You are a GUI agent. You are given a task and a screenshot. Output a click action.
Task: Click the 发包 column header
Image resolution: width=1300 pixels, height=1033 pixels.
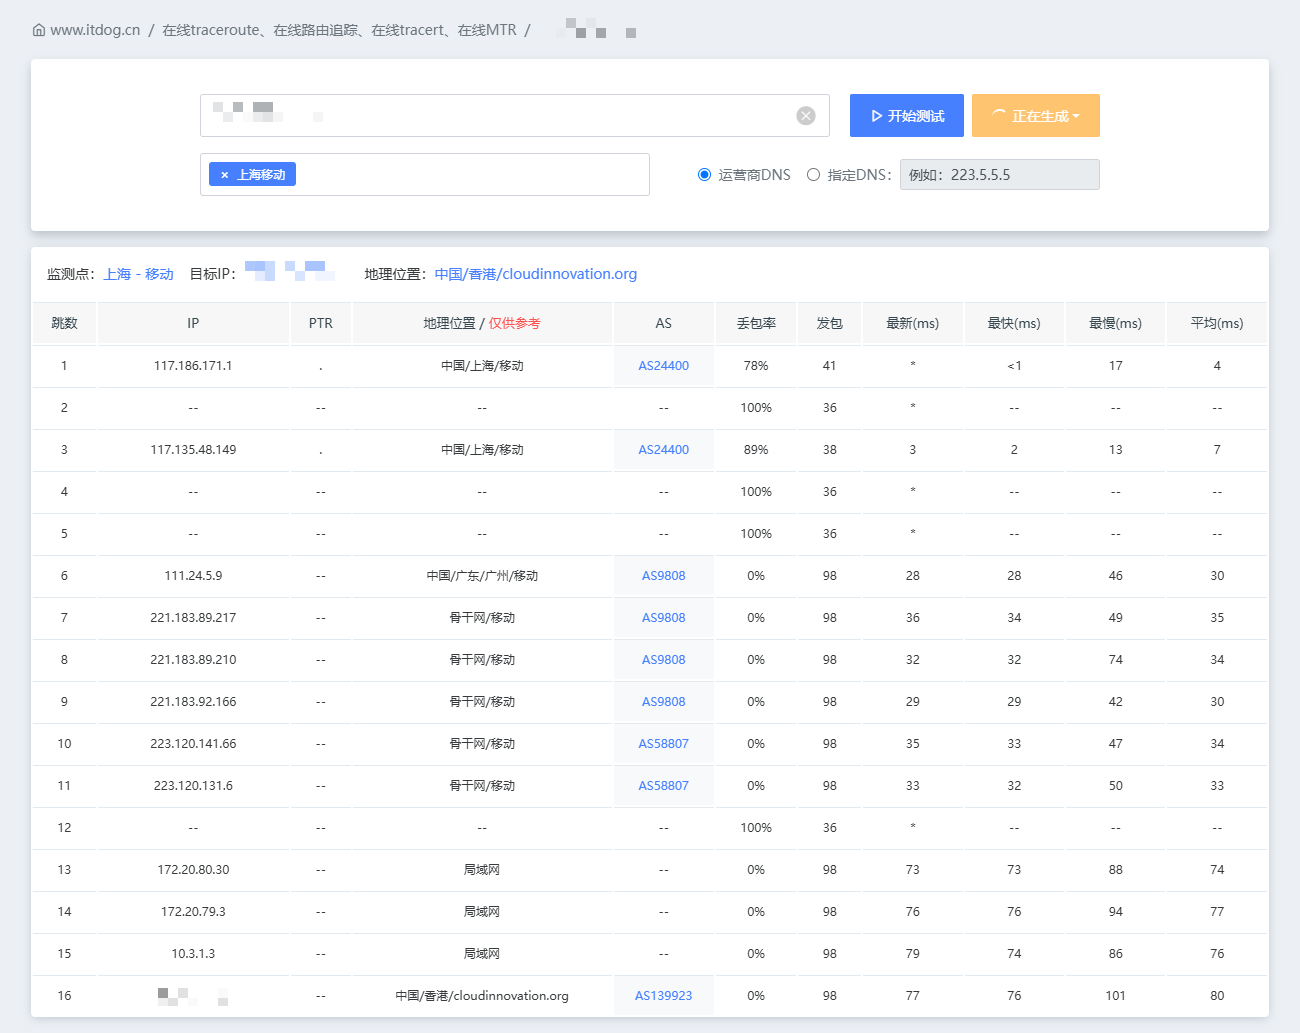(830, 323)
